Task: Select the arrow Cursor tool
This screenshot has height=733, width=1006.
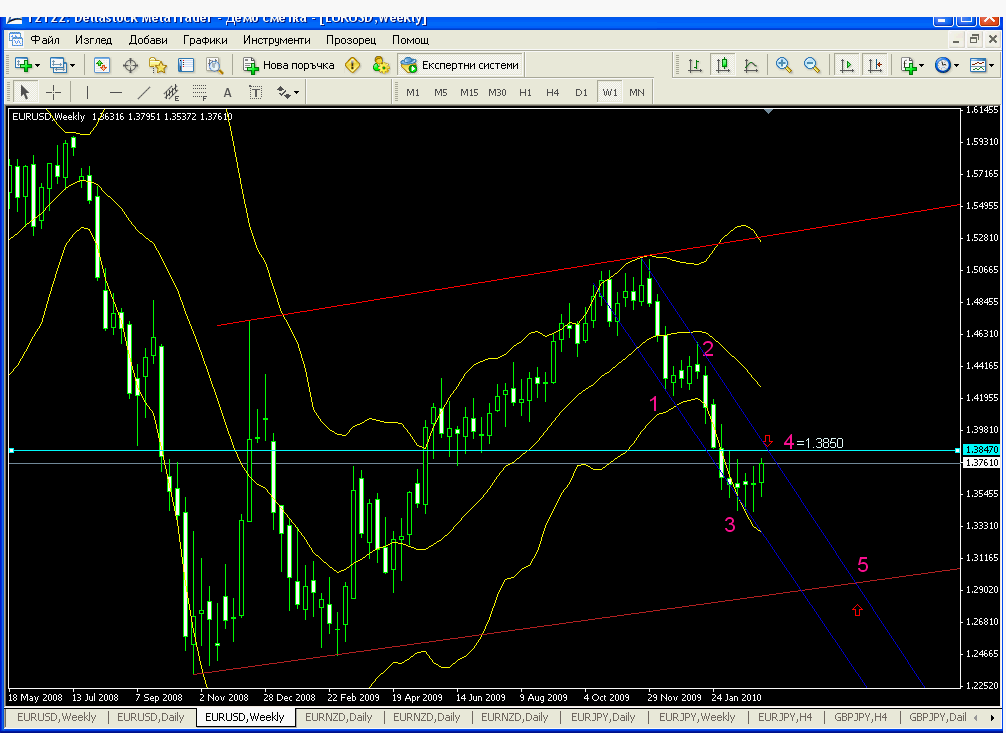Action: [25, 92]
